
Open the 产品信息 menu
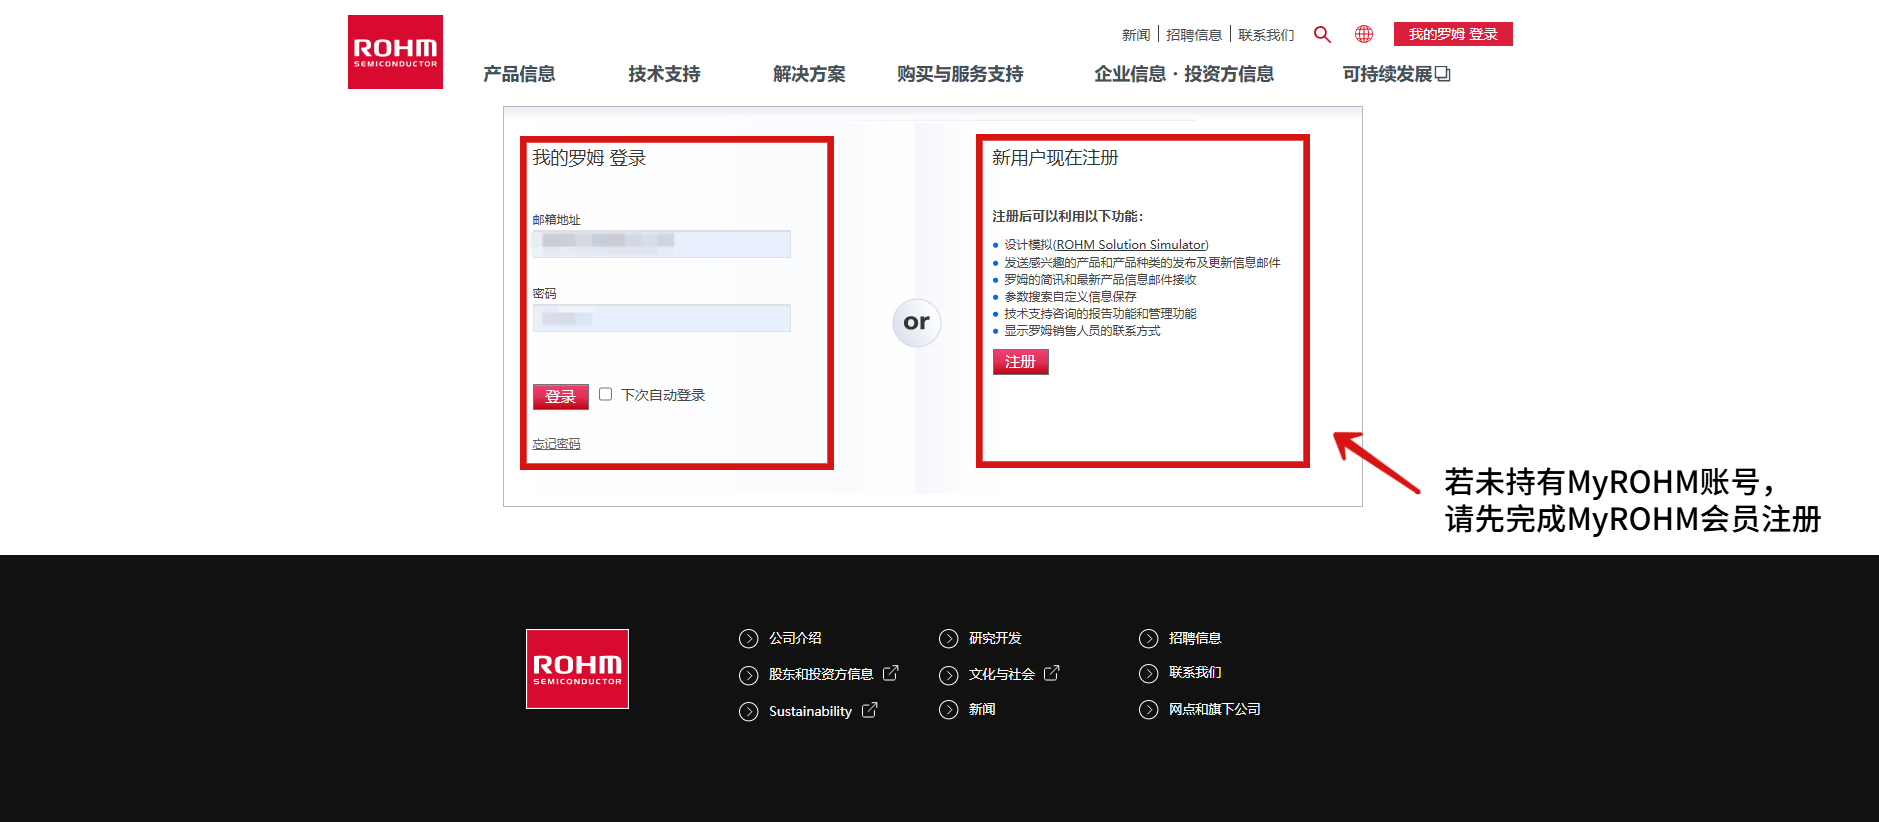click(x=519, y=74)
